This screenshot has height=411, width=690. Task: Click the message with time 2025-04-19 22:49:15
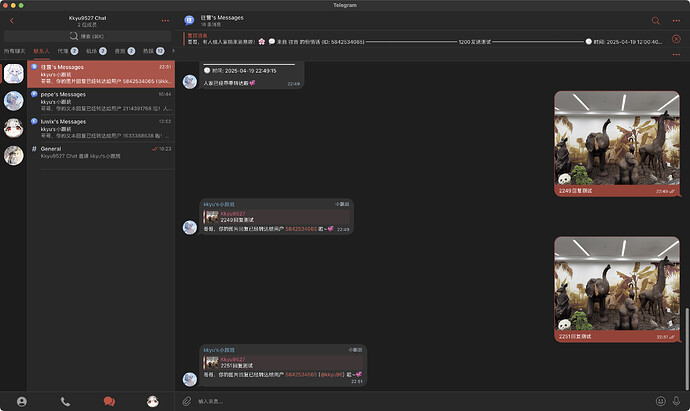[x=251, y=75]
